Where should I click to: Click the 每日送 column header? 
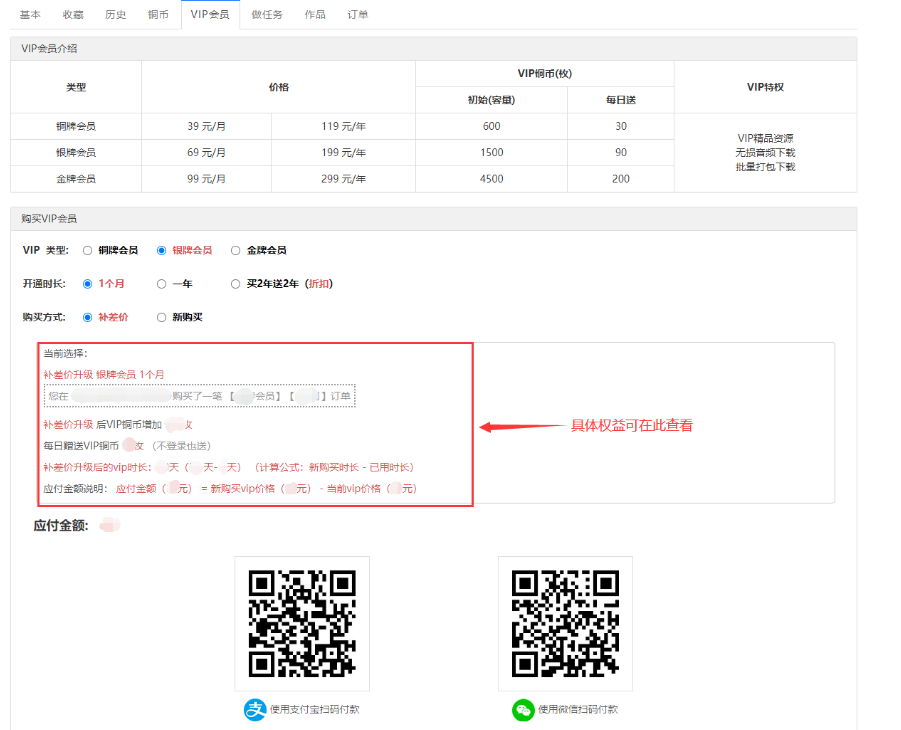tap(621, 100)
